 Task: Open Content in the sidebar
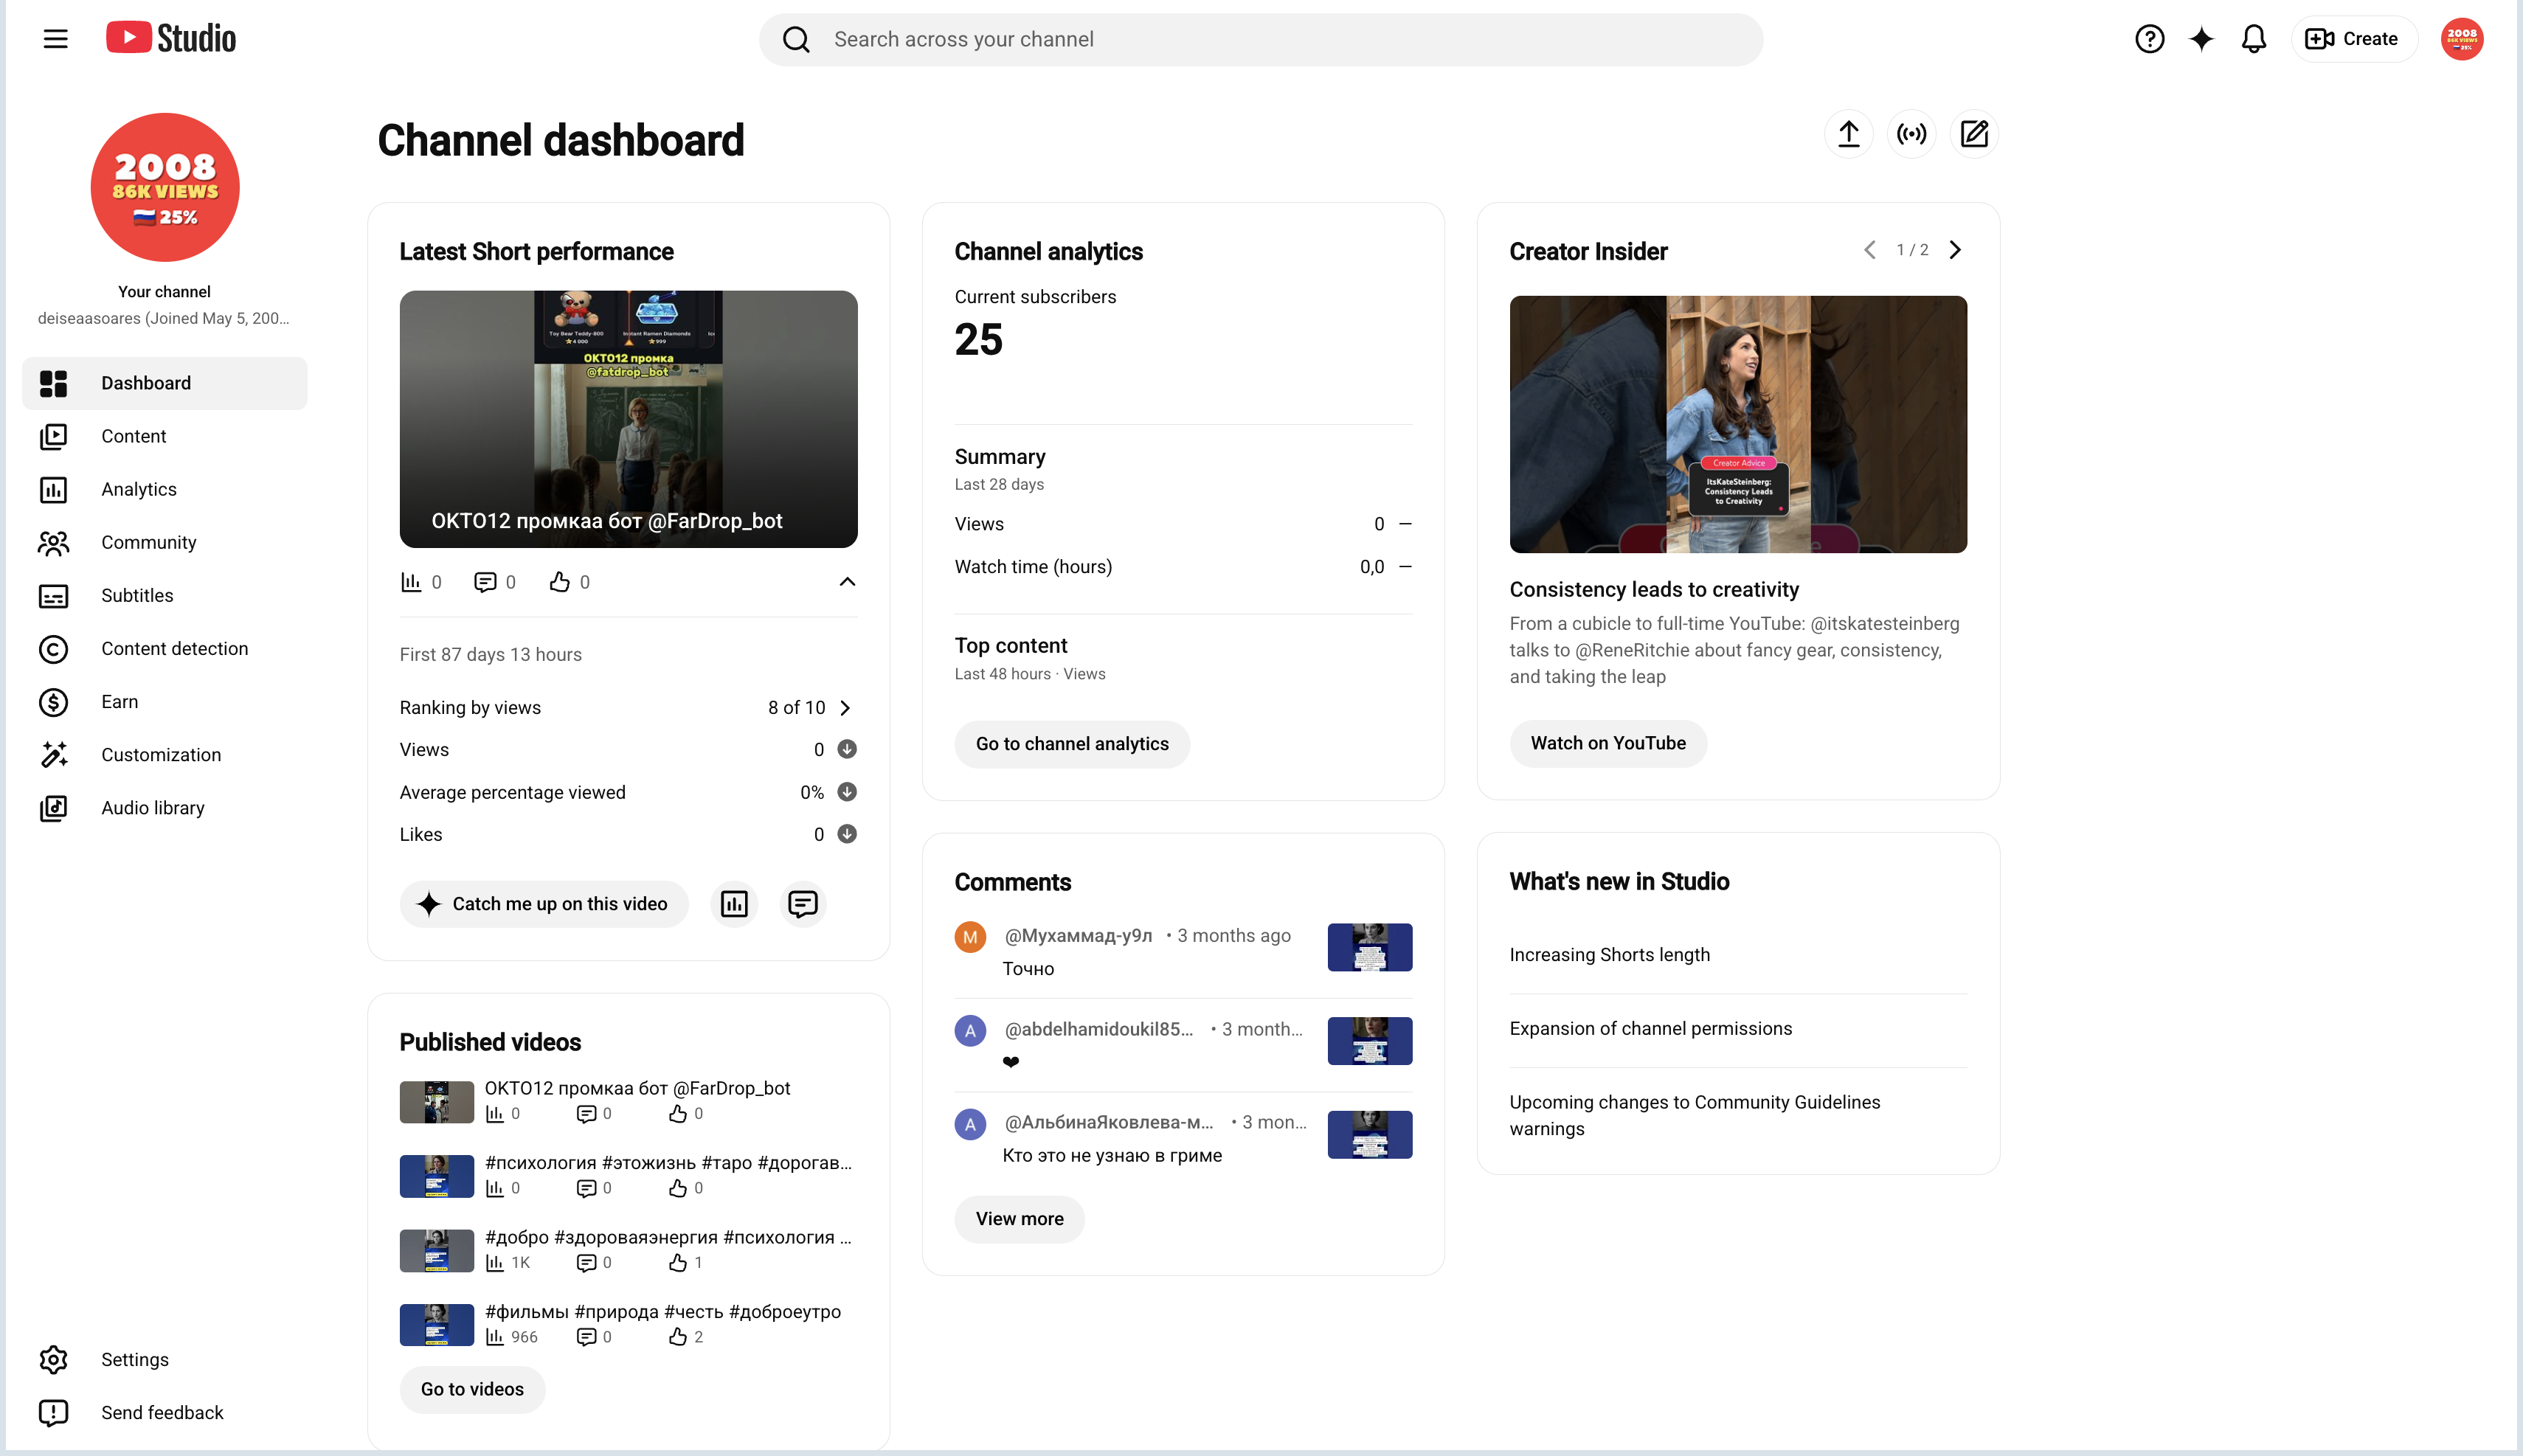165,436
